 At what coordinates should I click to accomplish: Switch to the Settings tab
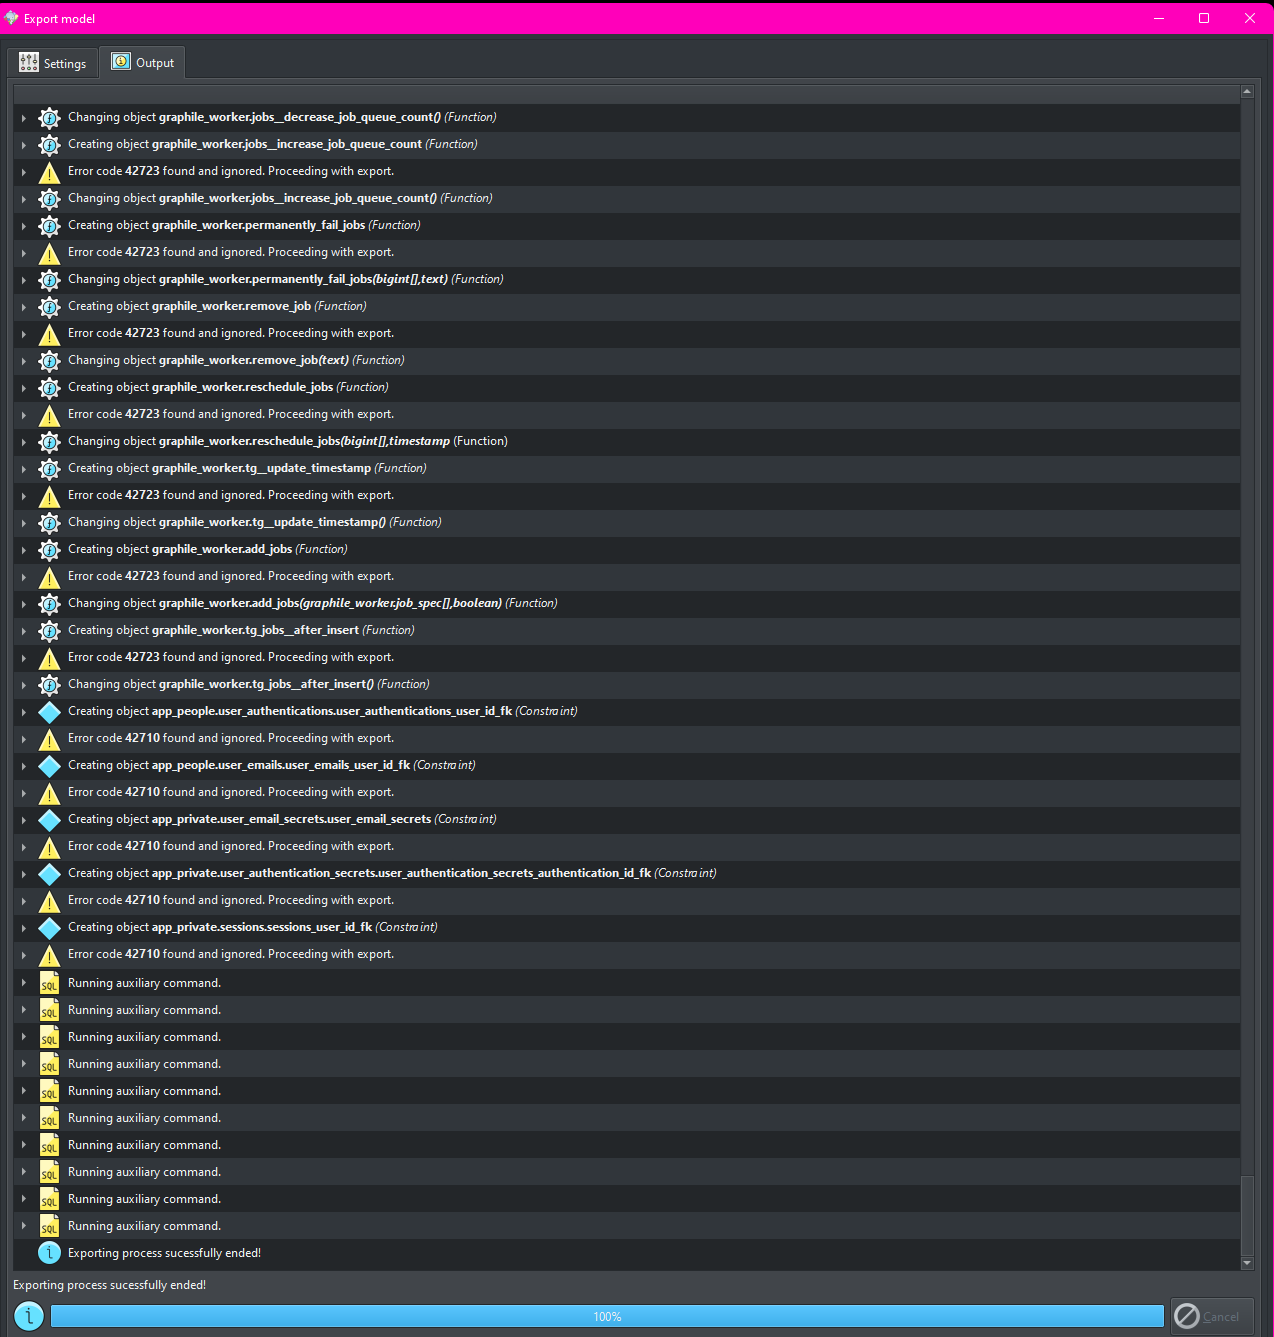52,62
